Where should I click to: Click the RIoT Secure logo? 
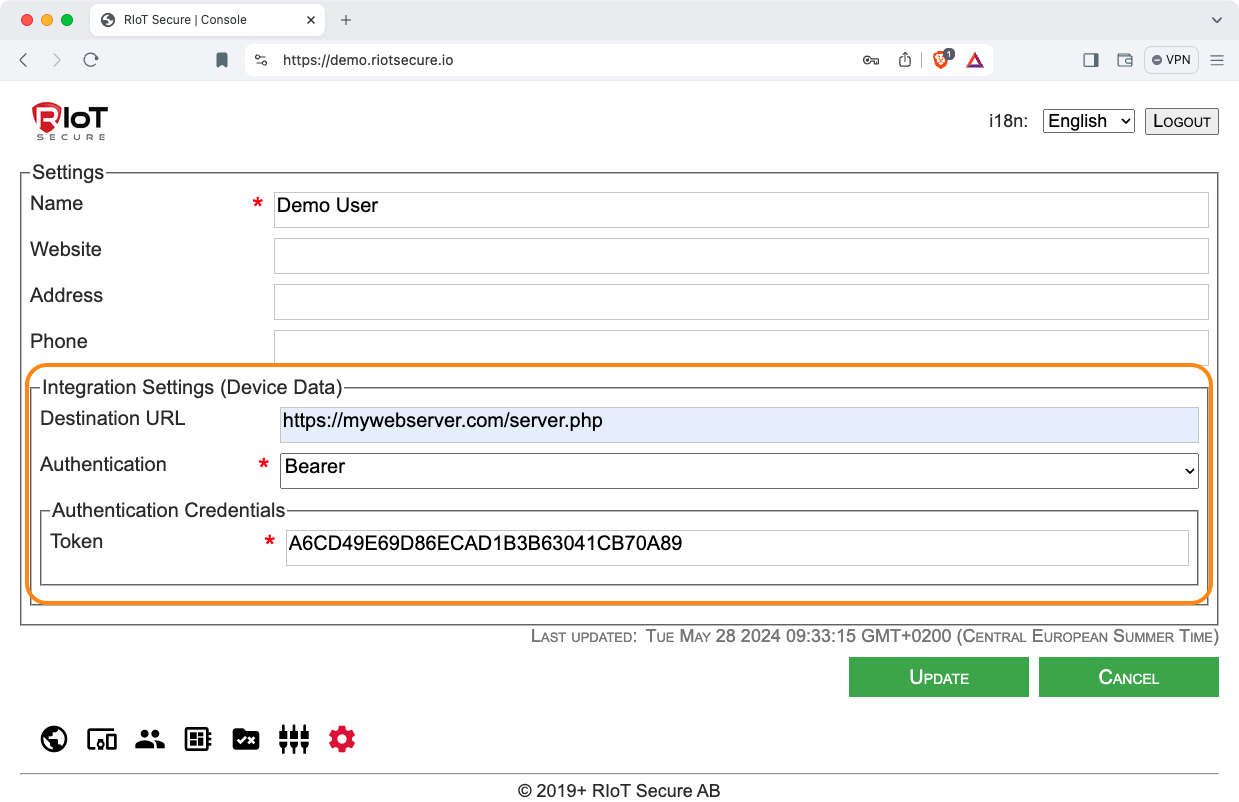(69, 121)
